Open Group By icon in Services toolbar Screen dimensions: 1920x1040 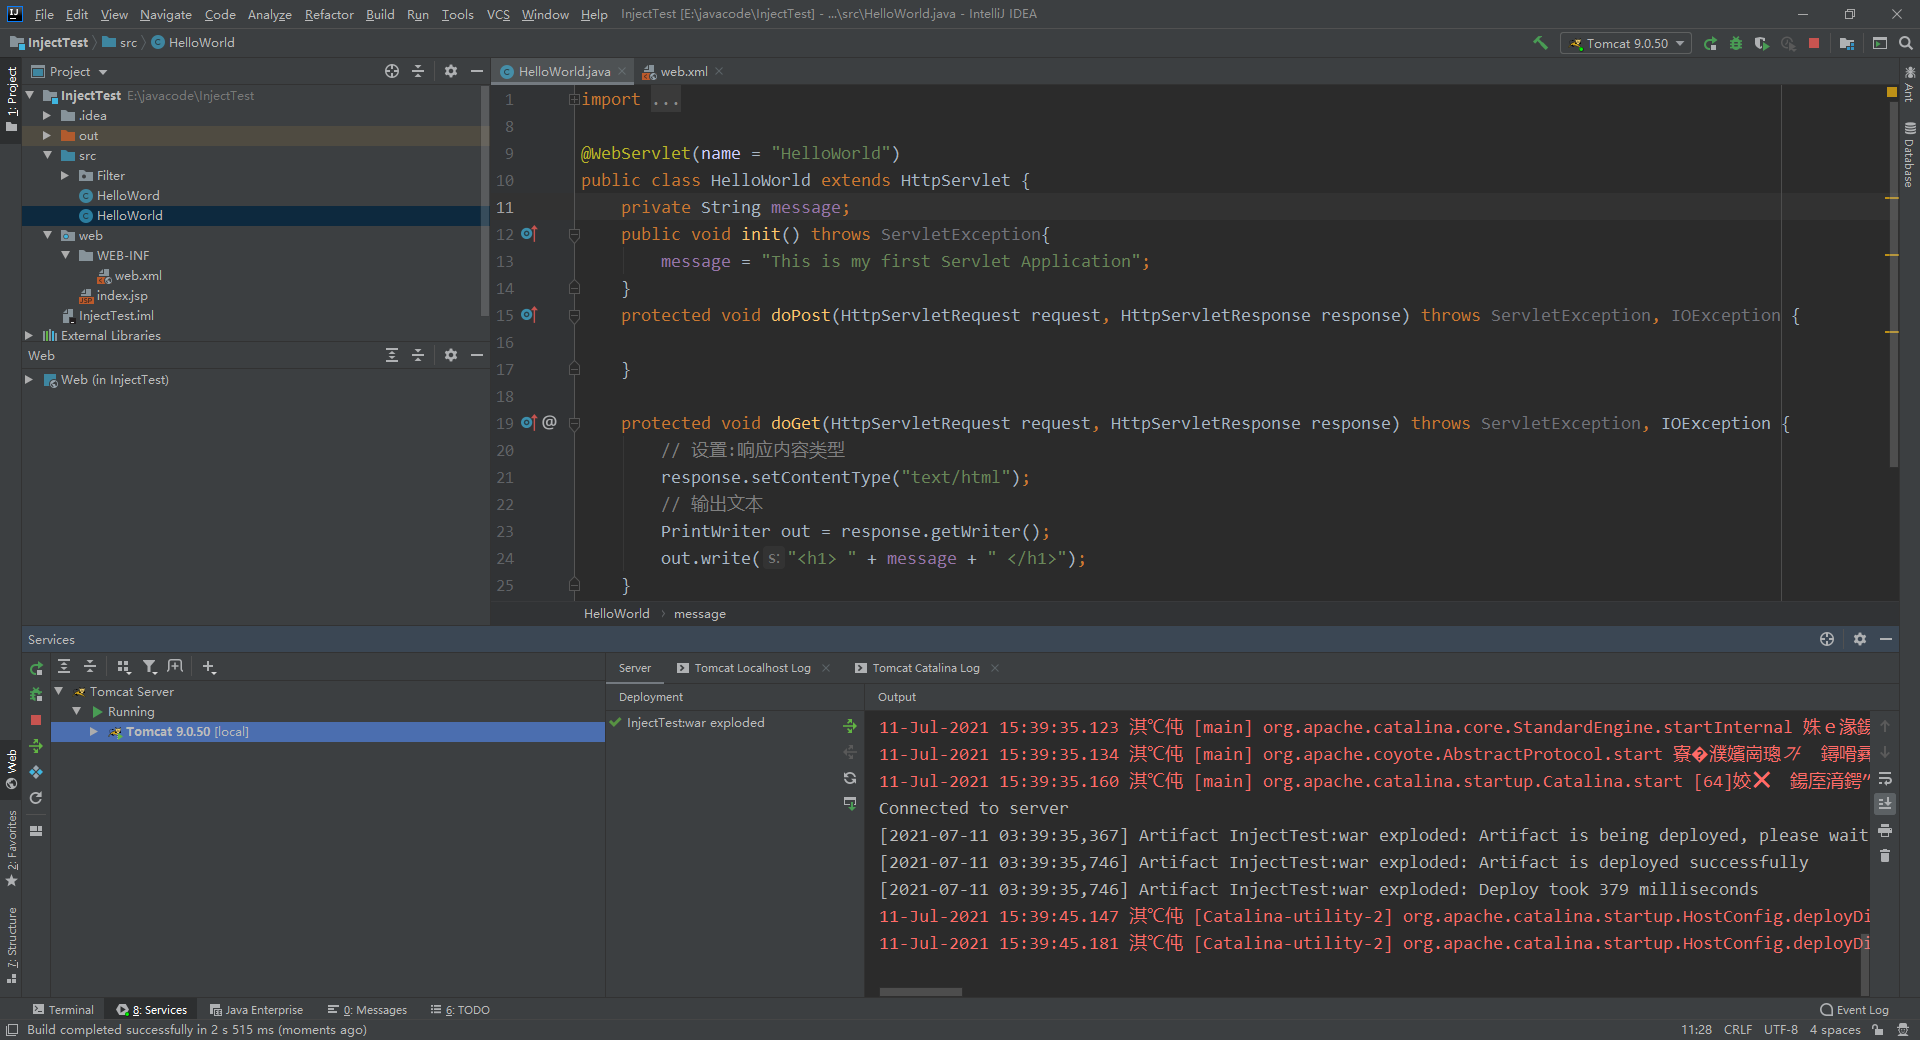click(x=124, y=666)
